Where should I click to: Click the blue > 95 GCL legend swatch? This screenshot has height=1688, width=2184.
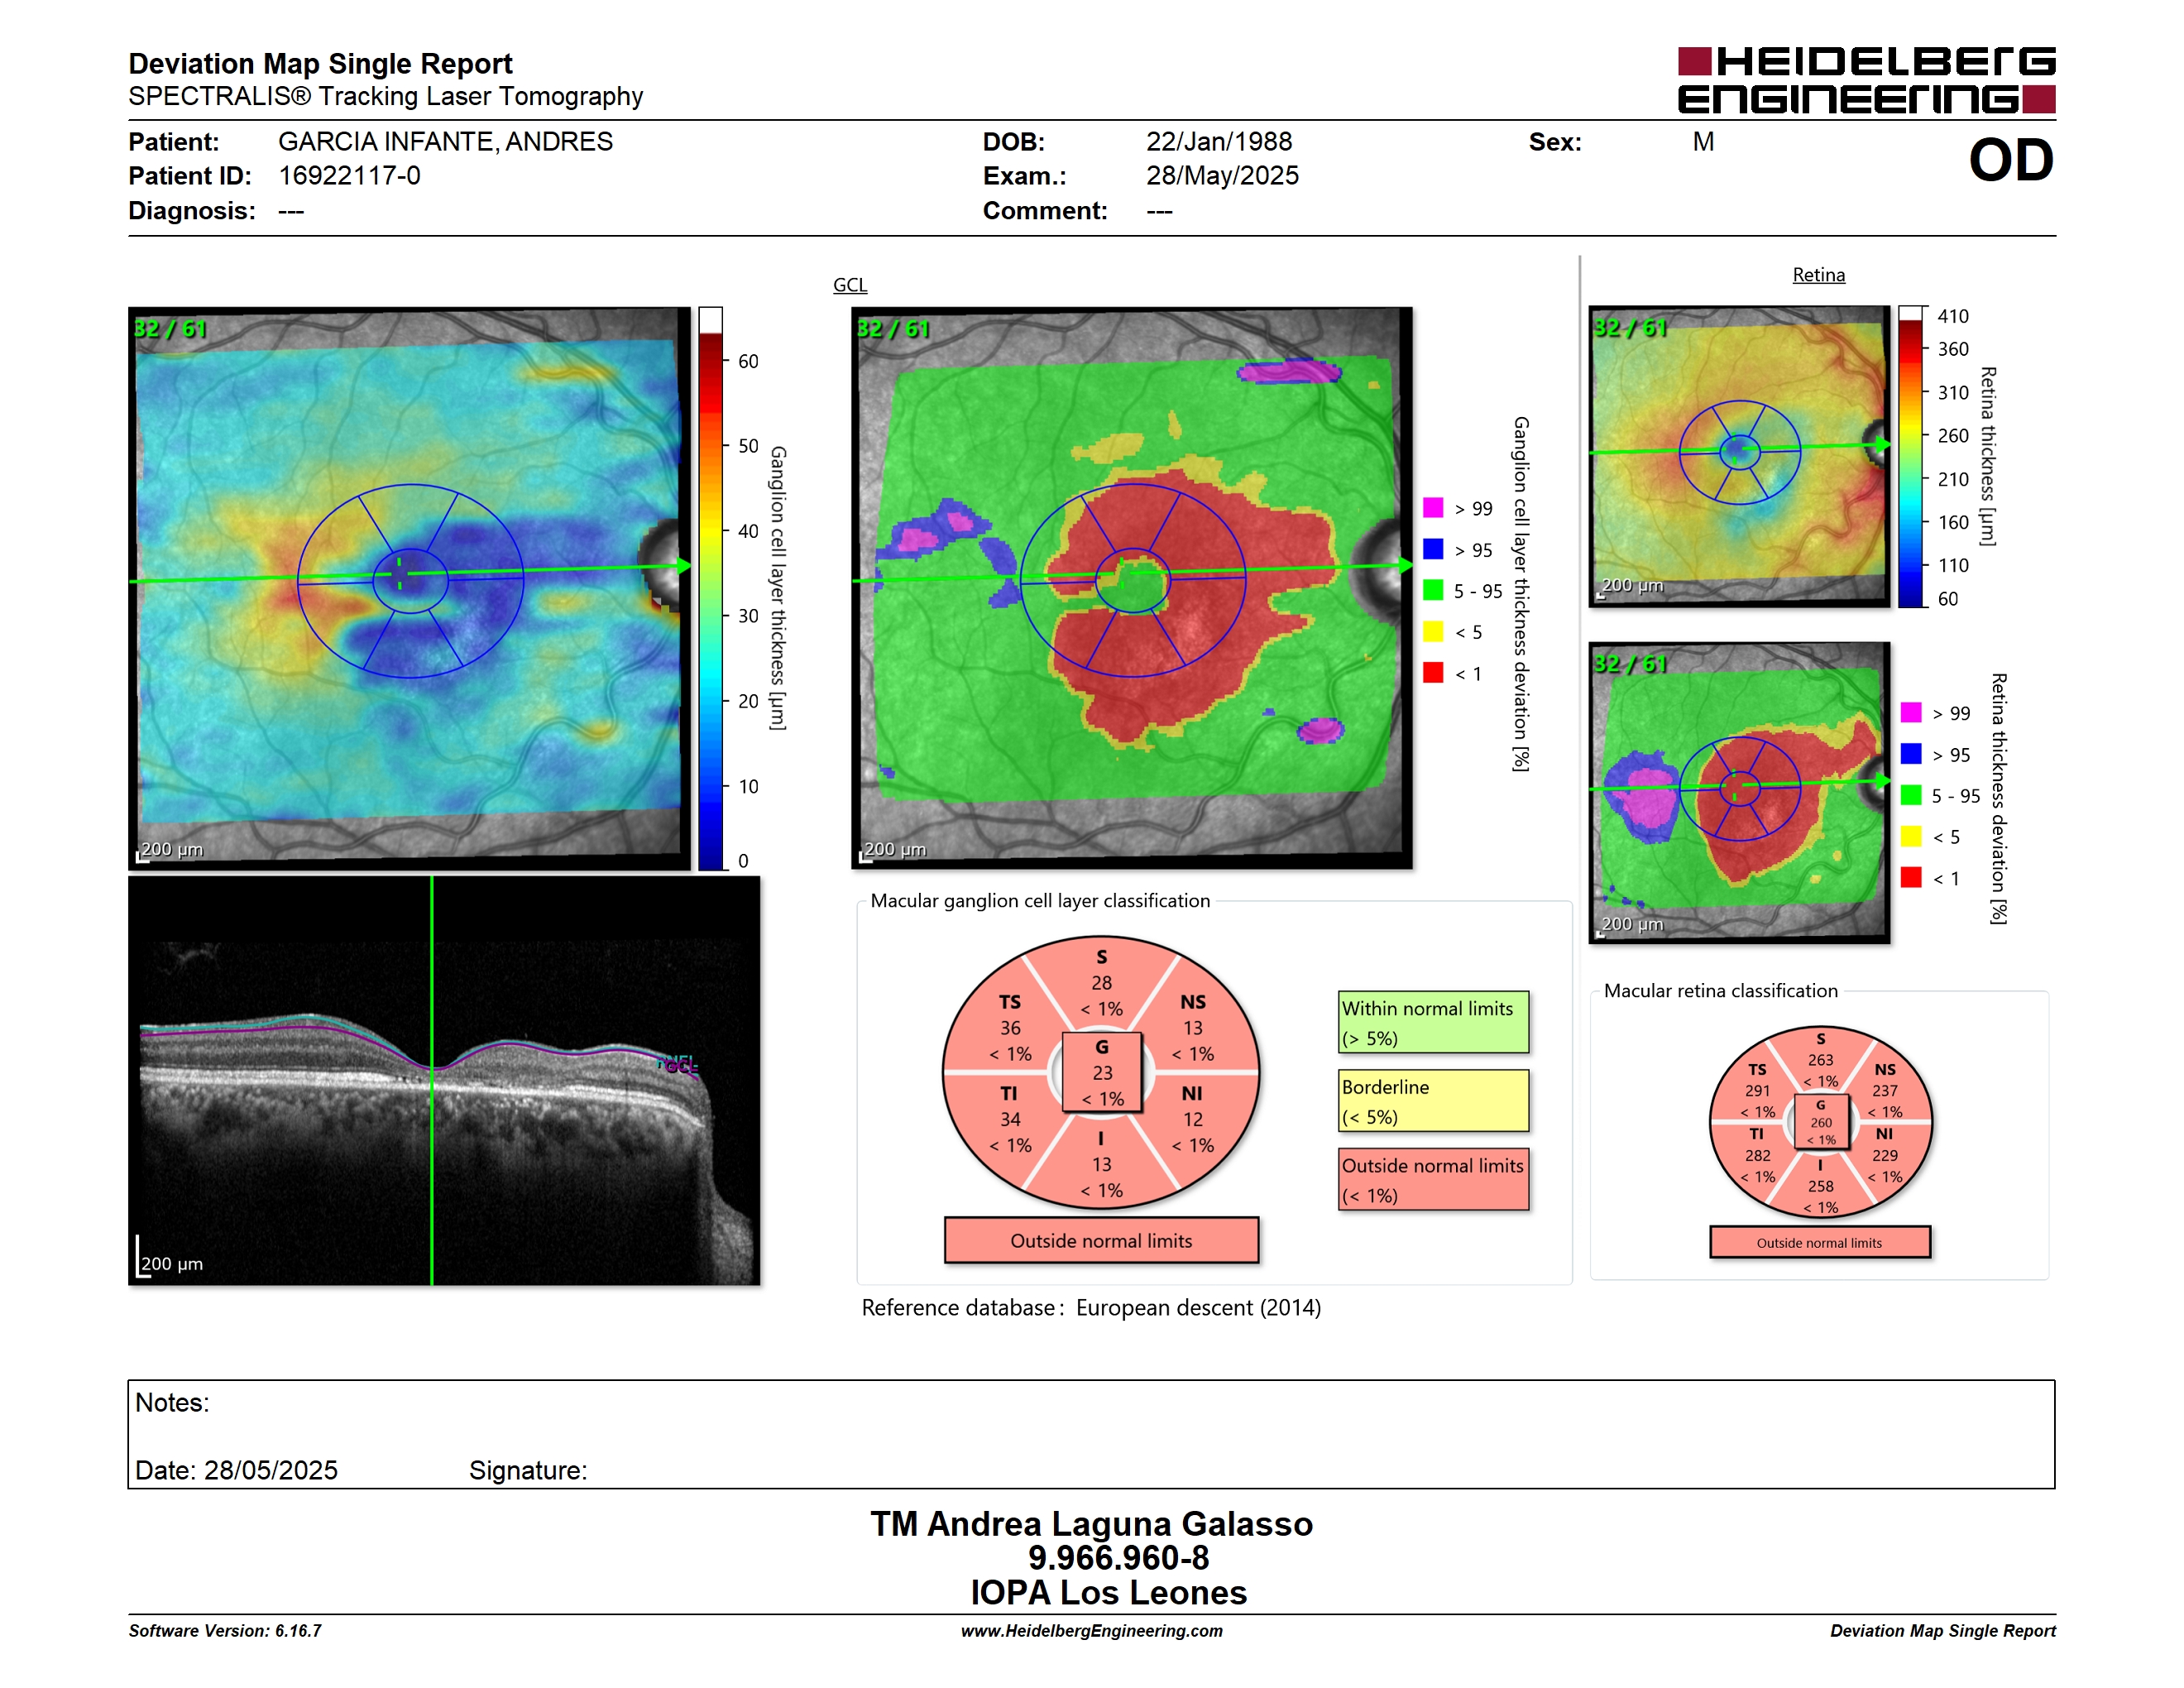click(1433, 548)
